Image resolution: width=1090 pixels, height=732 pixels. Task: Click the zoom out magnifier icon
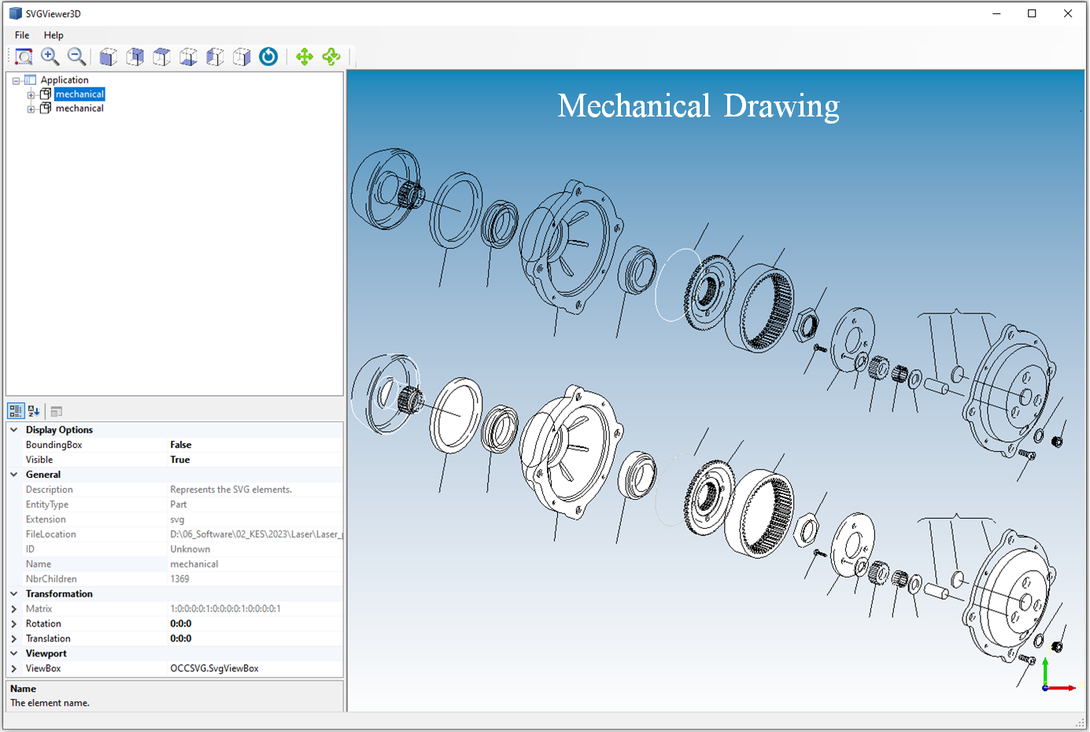pos(76,57)
